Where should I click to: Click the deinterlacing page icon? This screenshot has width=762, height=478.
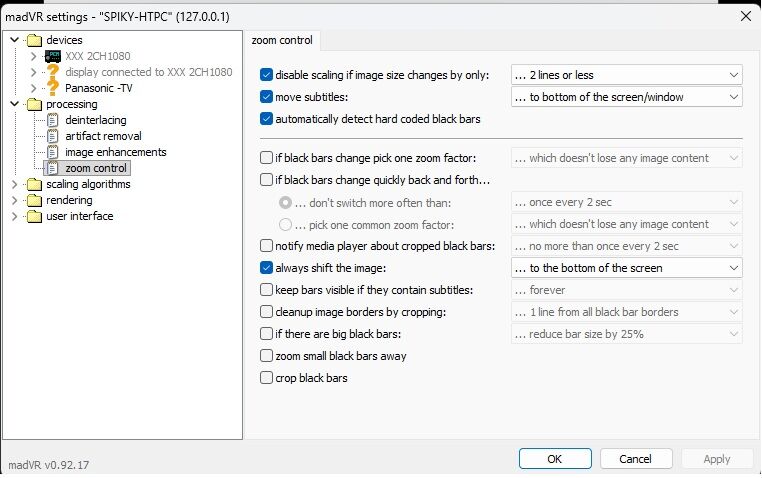coord(53,120)
